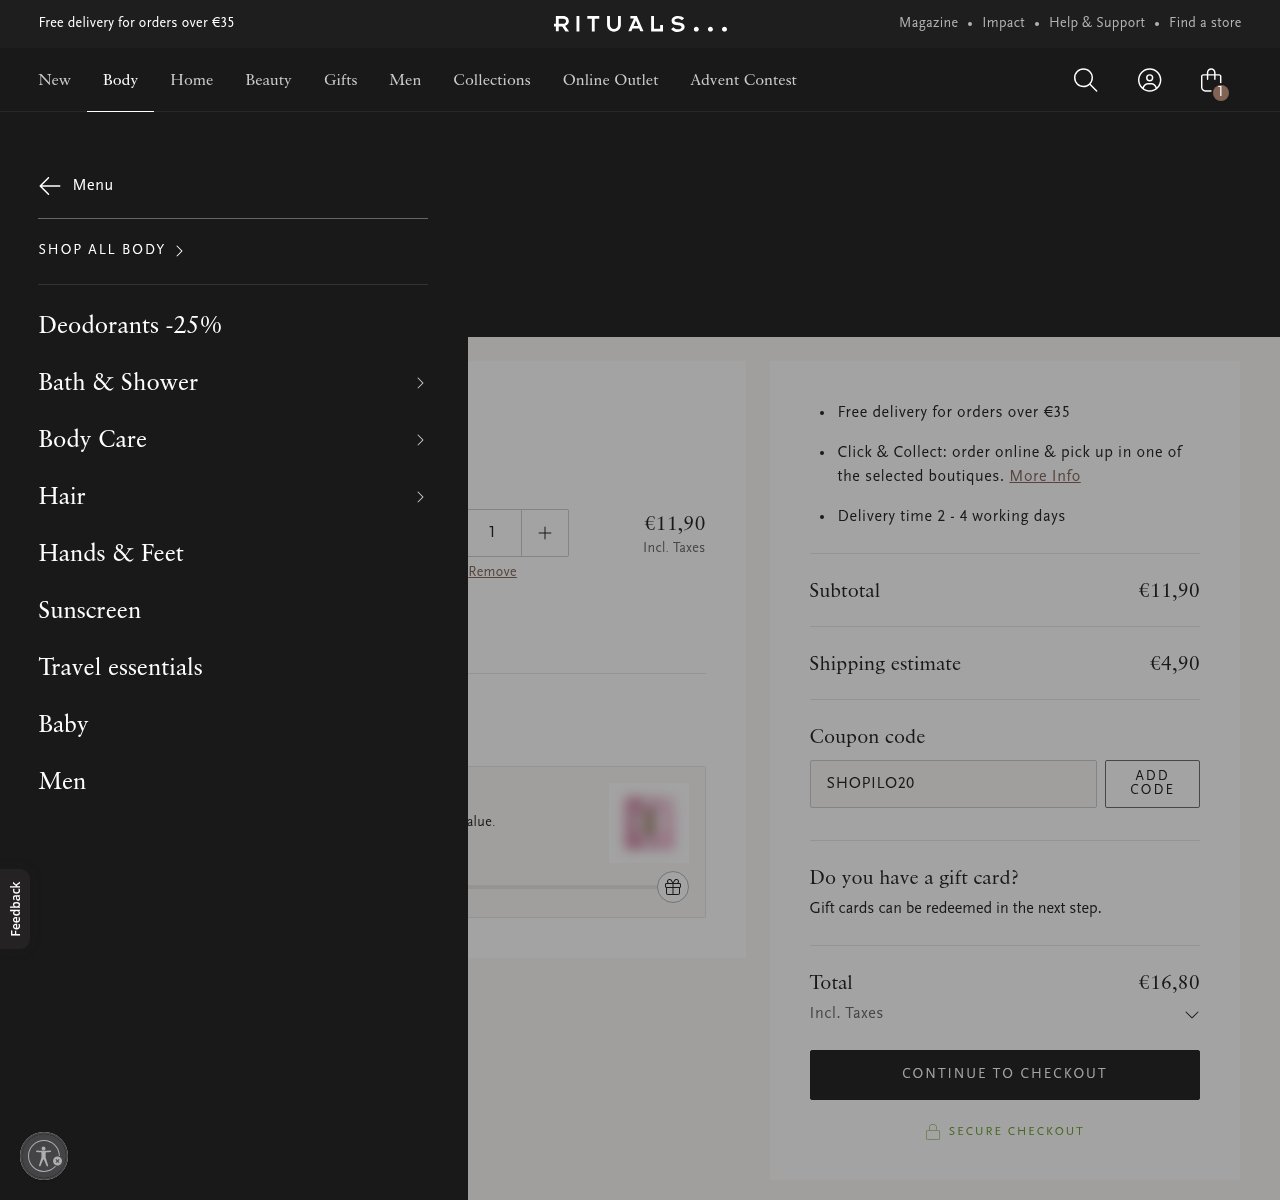
Task: Click the back arrow next to Menu
Action: (x=50, y=185)
